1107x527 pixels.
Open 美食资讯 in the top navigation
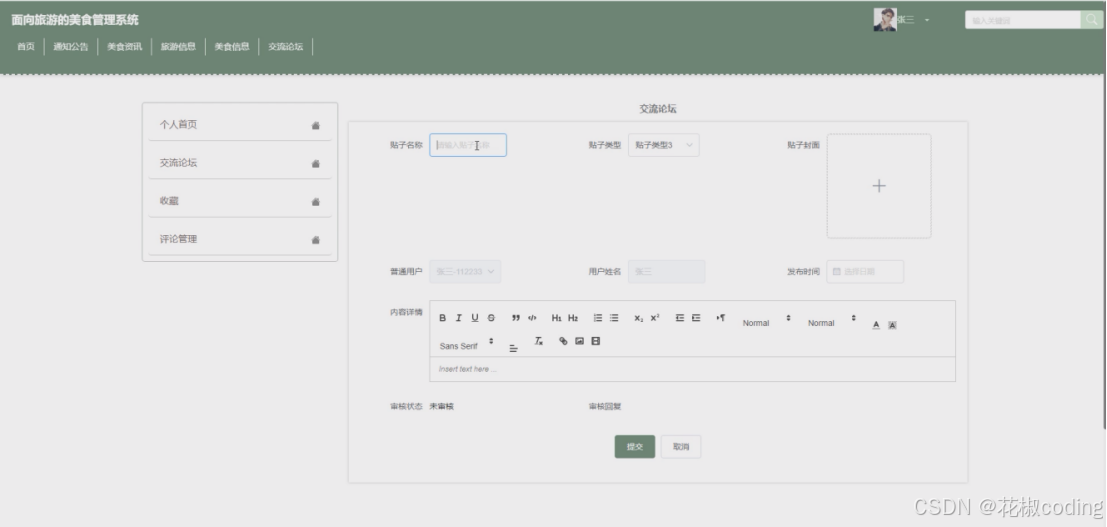tap(124, 47)
